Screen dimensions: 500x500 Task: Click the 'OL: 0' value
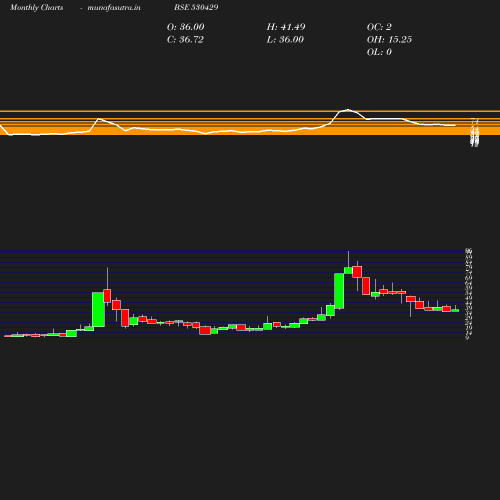379,52
